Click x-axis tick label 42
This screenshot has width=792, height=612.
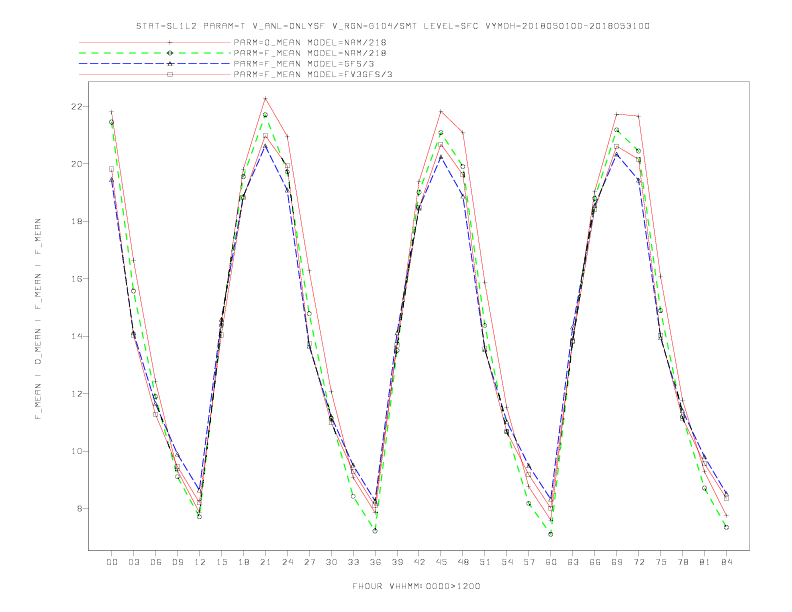[x=419, y=562]
